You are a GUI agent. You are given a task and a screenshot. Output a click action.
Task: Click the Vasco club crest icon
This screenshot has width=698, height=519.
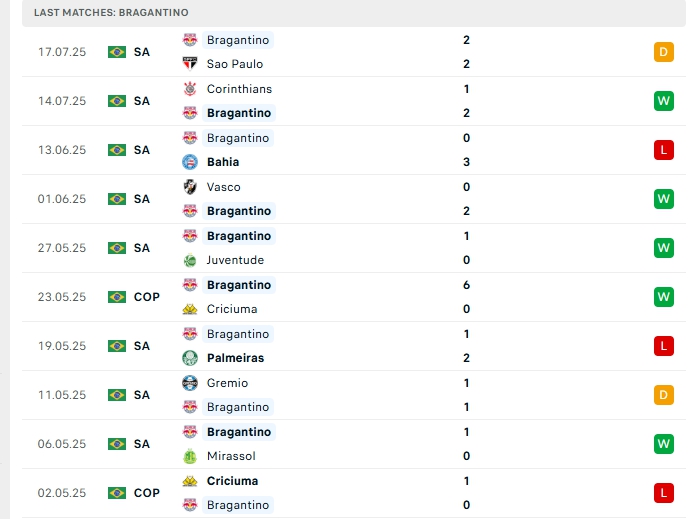click(x=190, y=187)
